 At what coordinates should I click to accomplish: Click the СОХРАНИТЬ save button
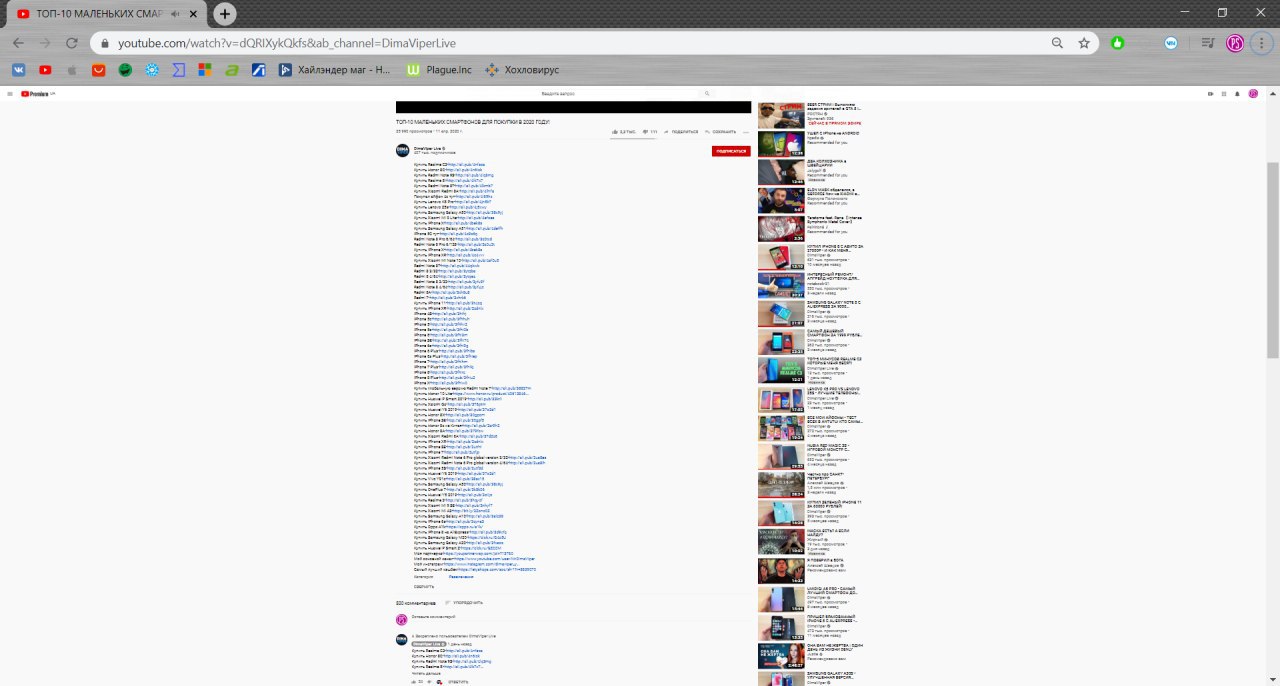tap(719, 131)
